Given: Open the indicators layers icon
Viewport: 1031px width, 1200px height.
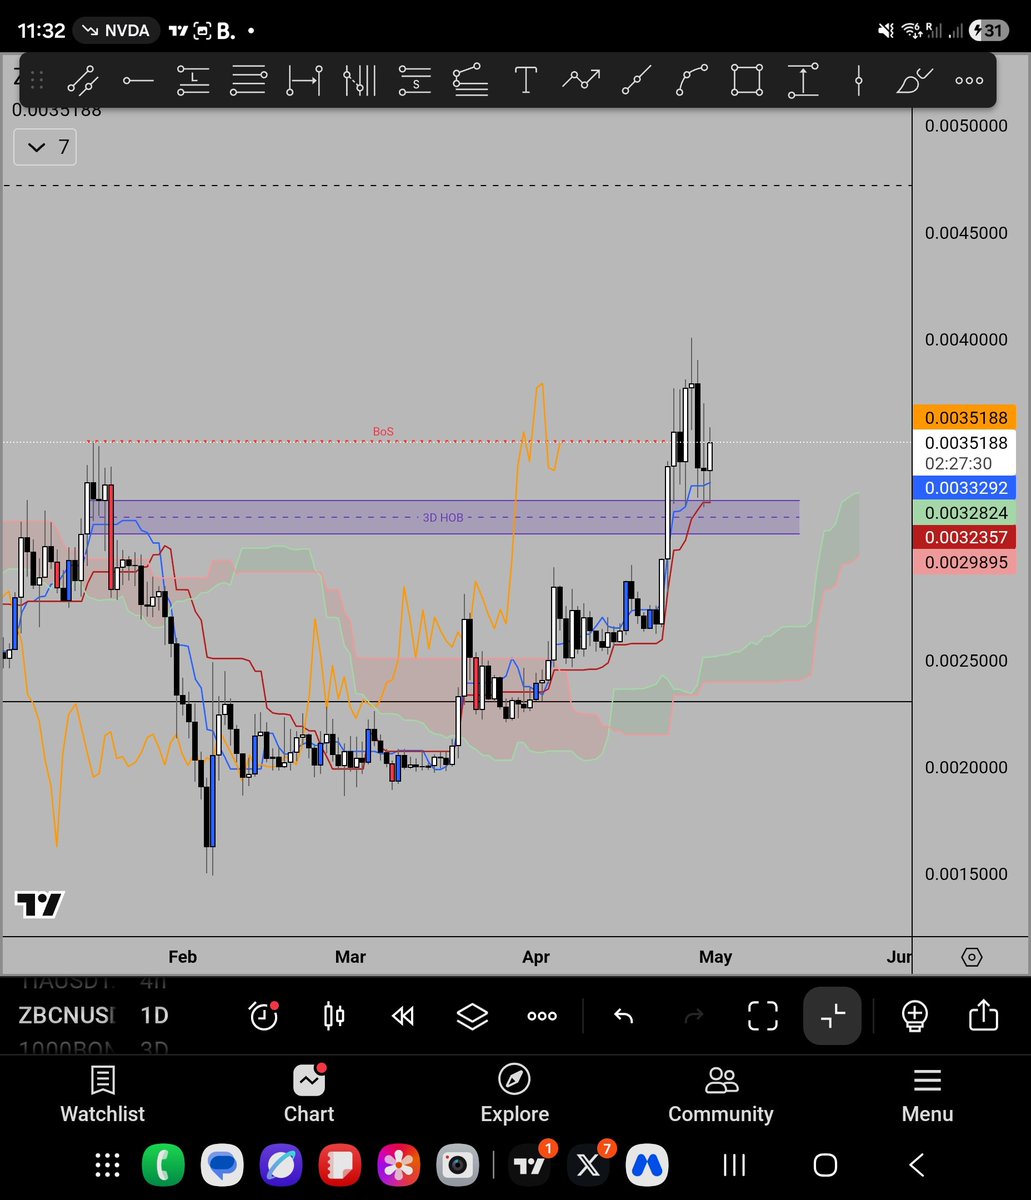Looking at the screenshot, I should [472, 1016].
